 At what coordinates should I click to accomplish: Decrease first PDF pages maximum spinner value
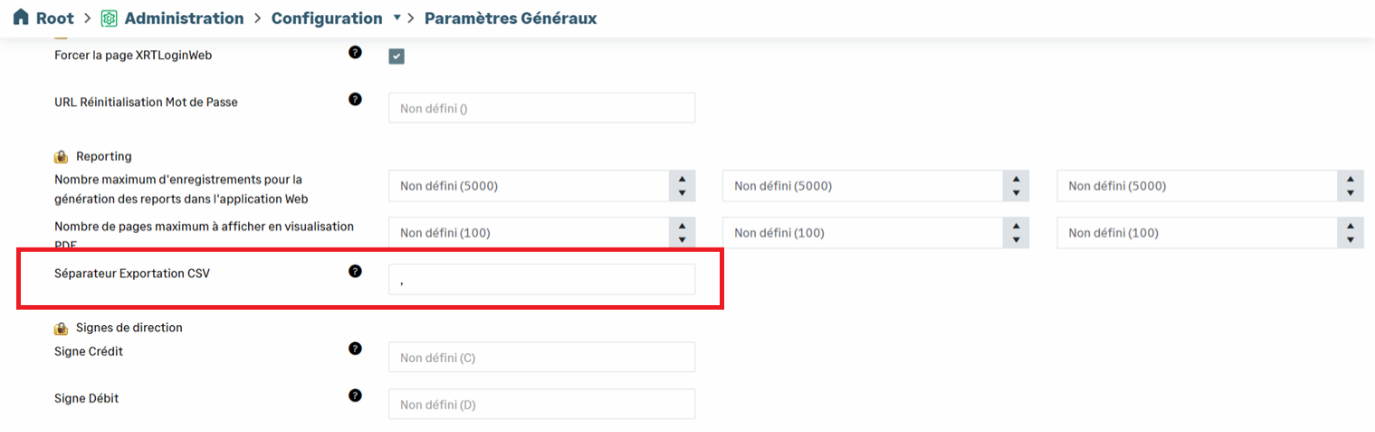pyautogui.click(x=681, y=240)
